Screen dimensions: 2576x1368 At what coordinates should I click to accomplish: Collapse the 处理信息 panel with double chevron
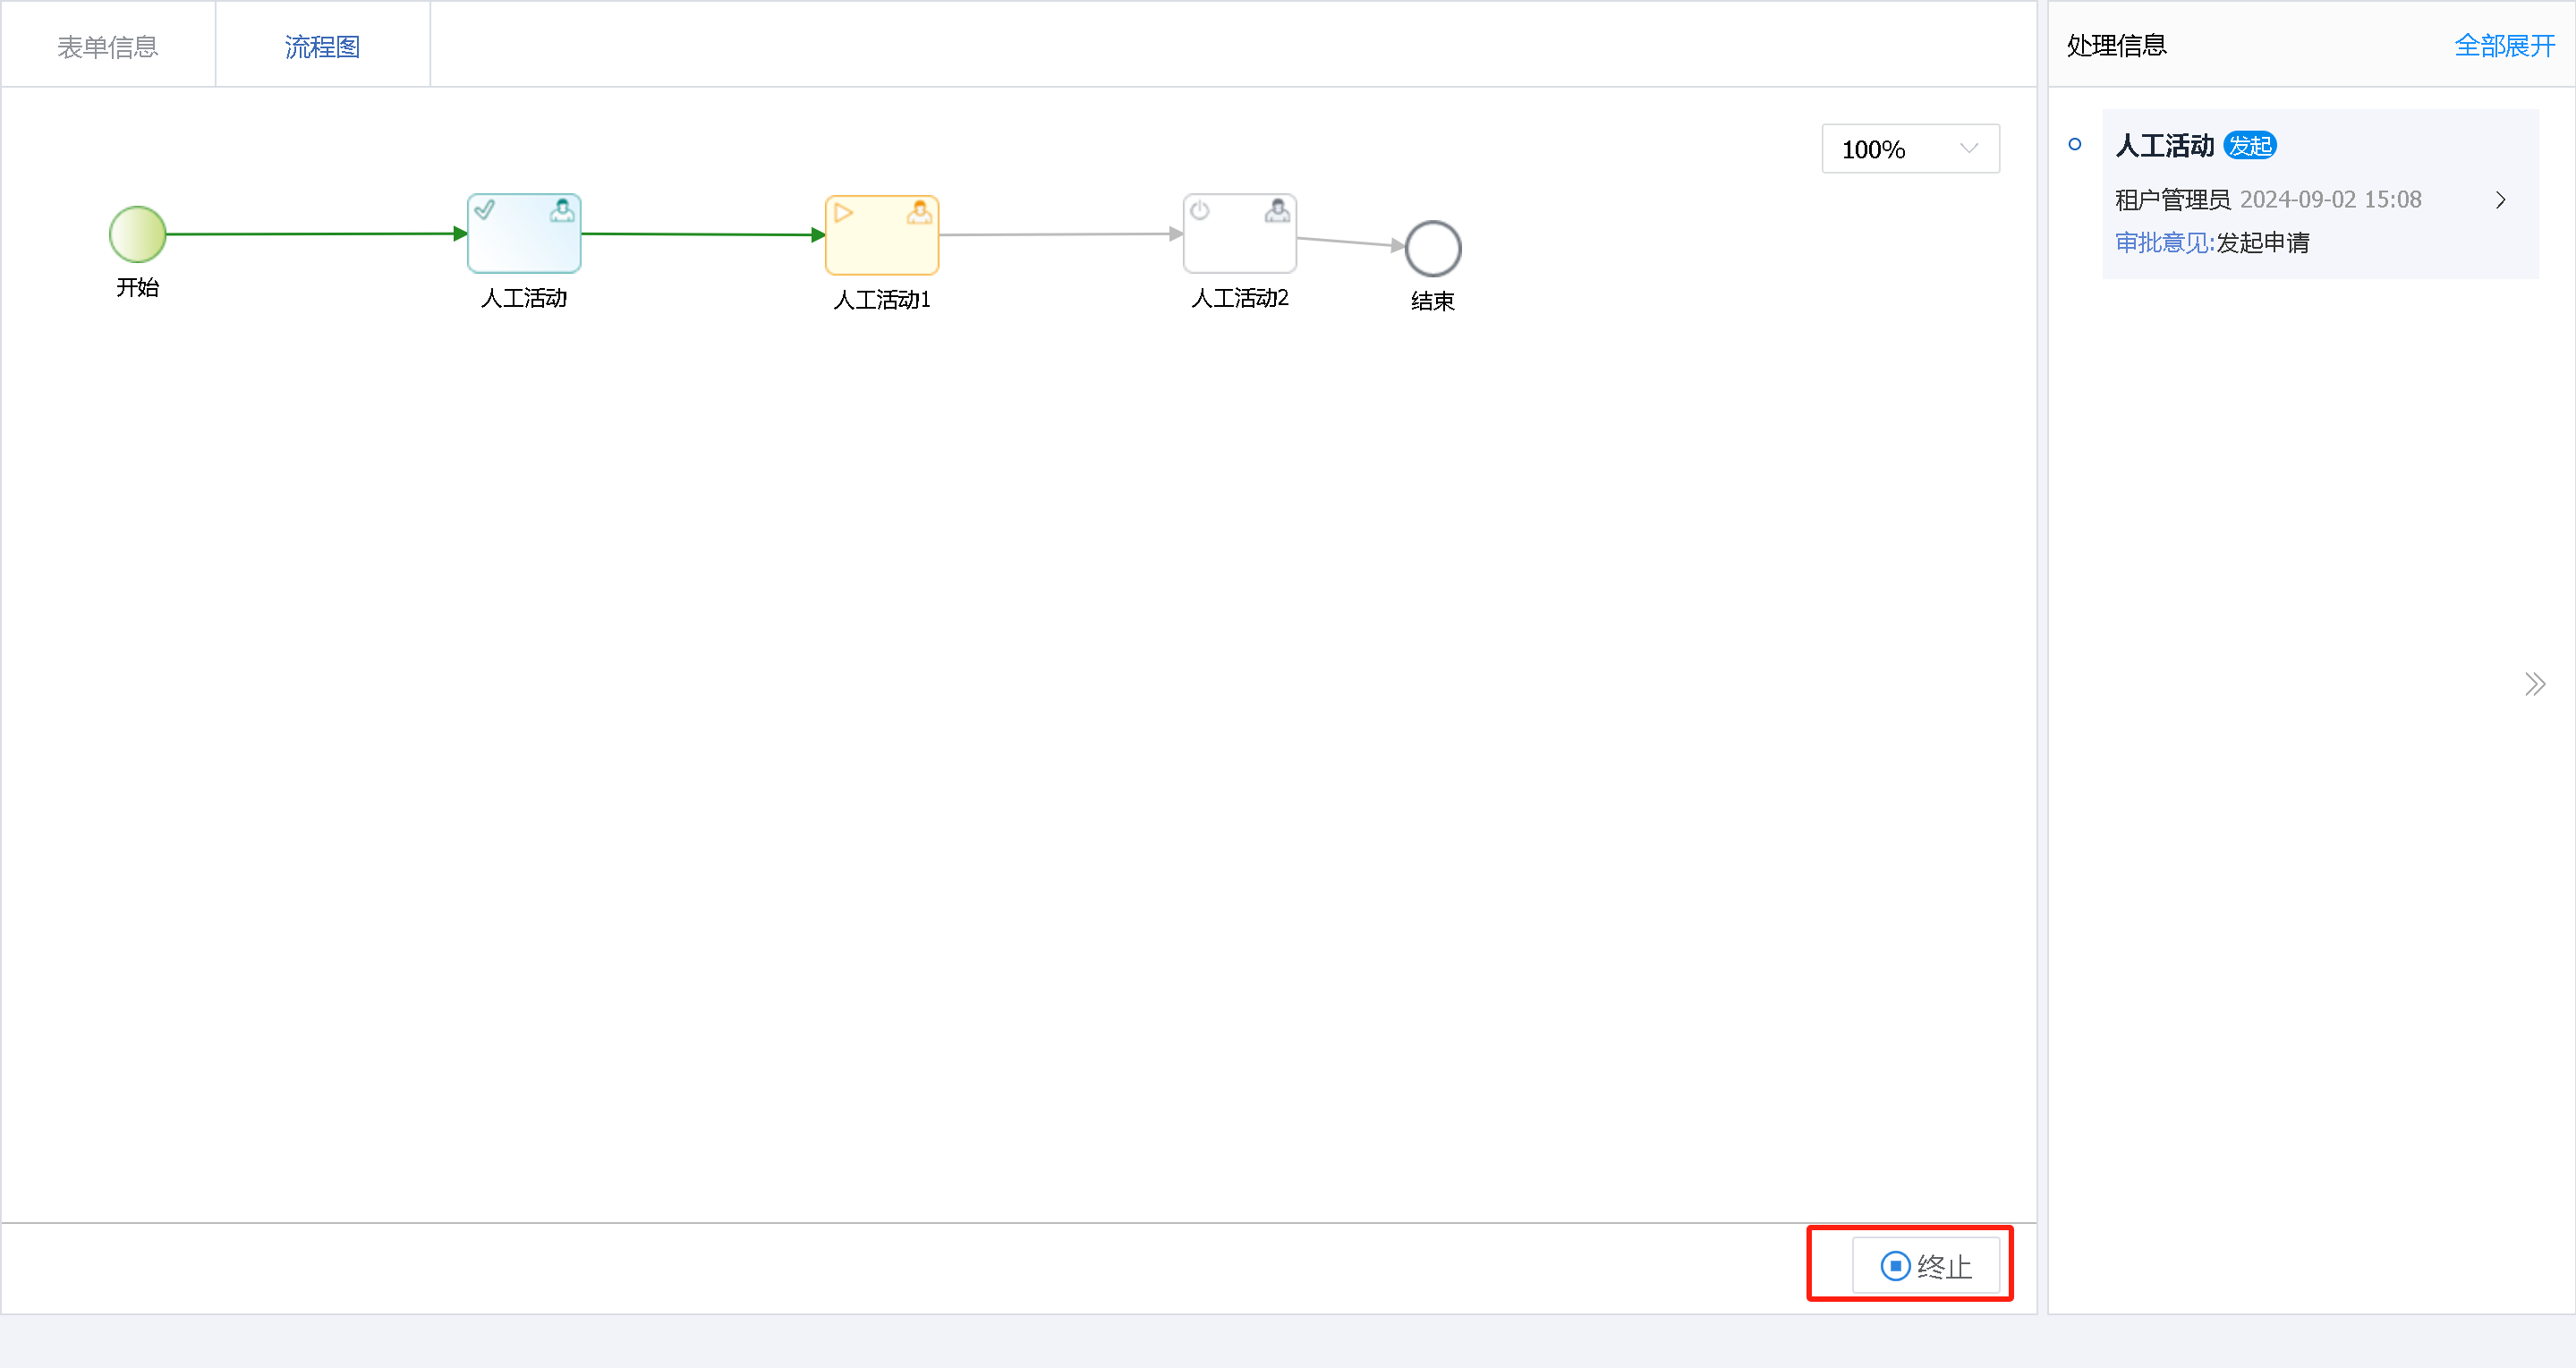[x=2535, y=683]
